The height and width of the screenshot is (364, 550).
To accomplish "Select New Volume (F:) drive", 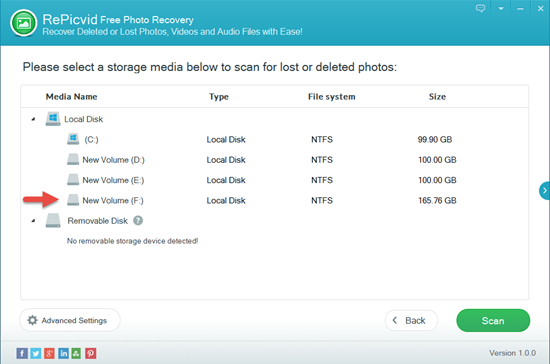I will [x=274, y=201].
